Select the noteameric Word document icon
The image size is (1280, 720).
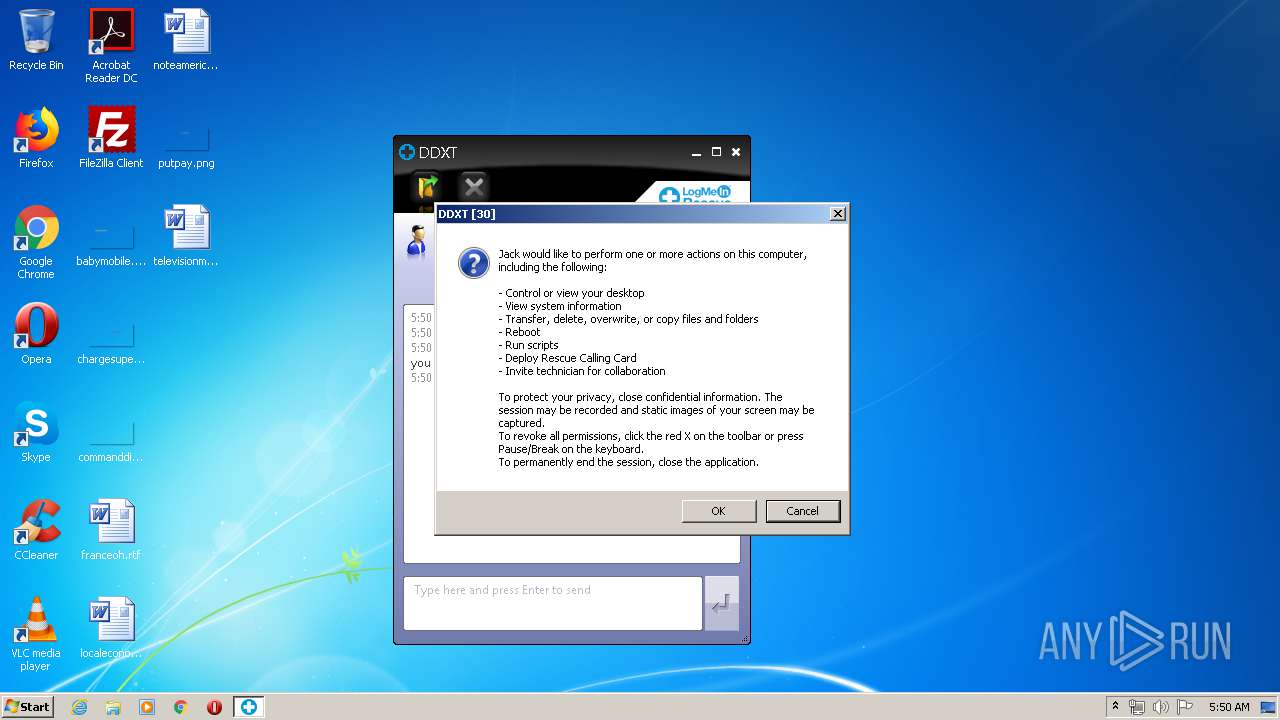point(186,41)
